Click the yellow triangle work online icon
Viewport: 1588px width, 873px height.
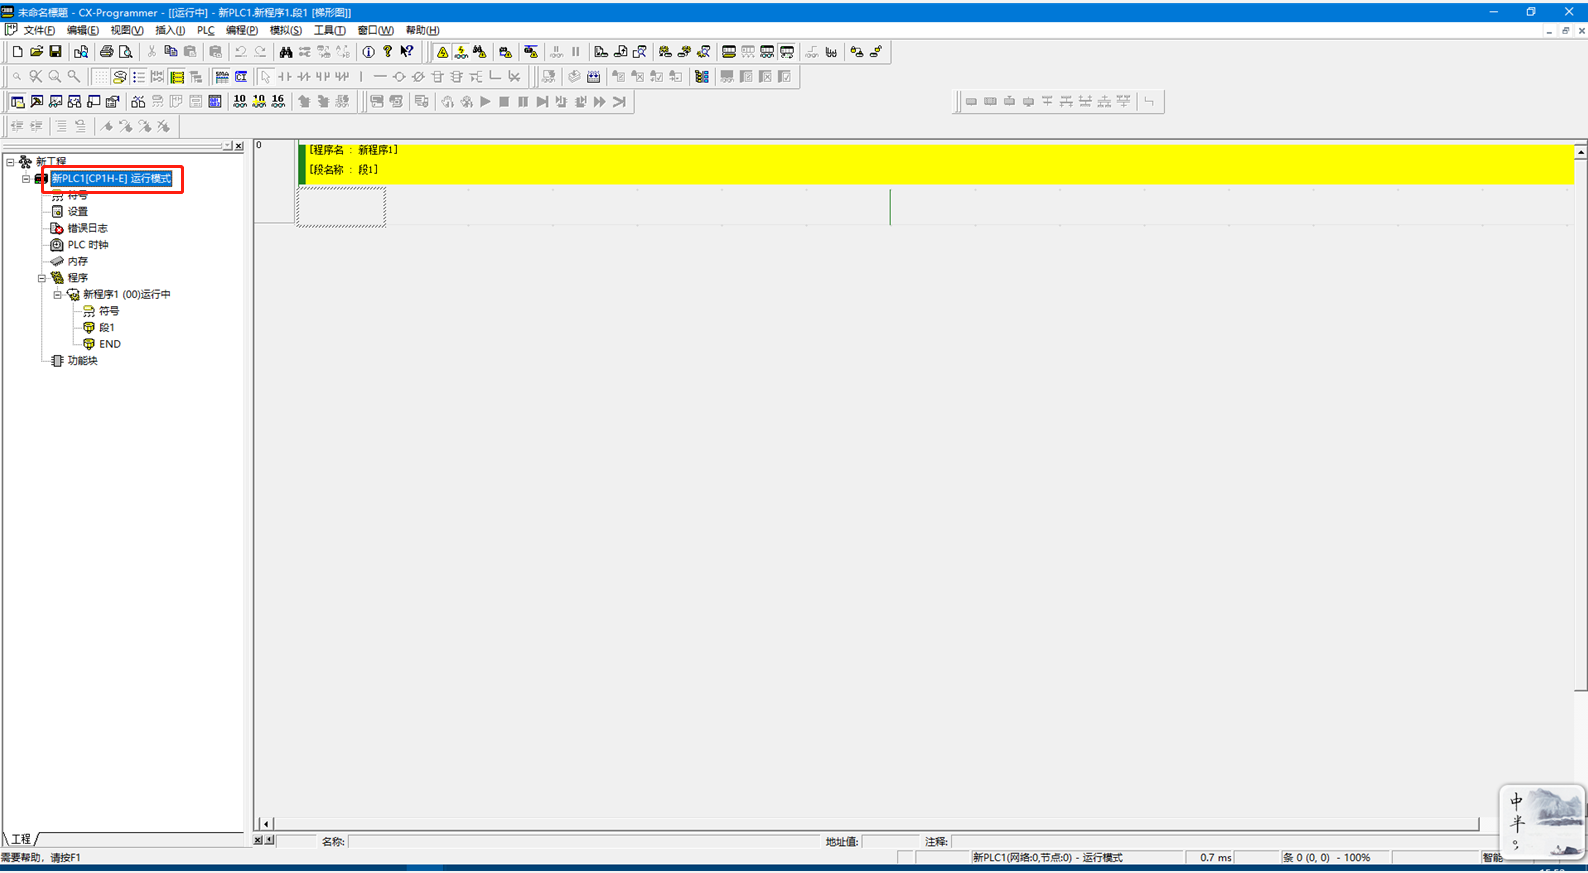(442, 52)
